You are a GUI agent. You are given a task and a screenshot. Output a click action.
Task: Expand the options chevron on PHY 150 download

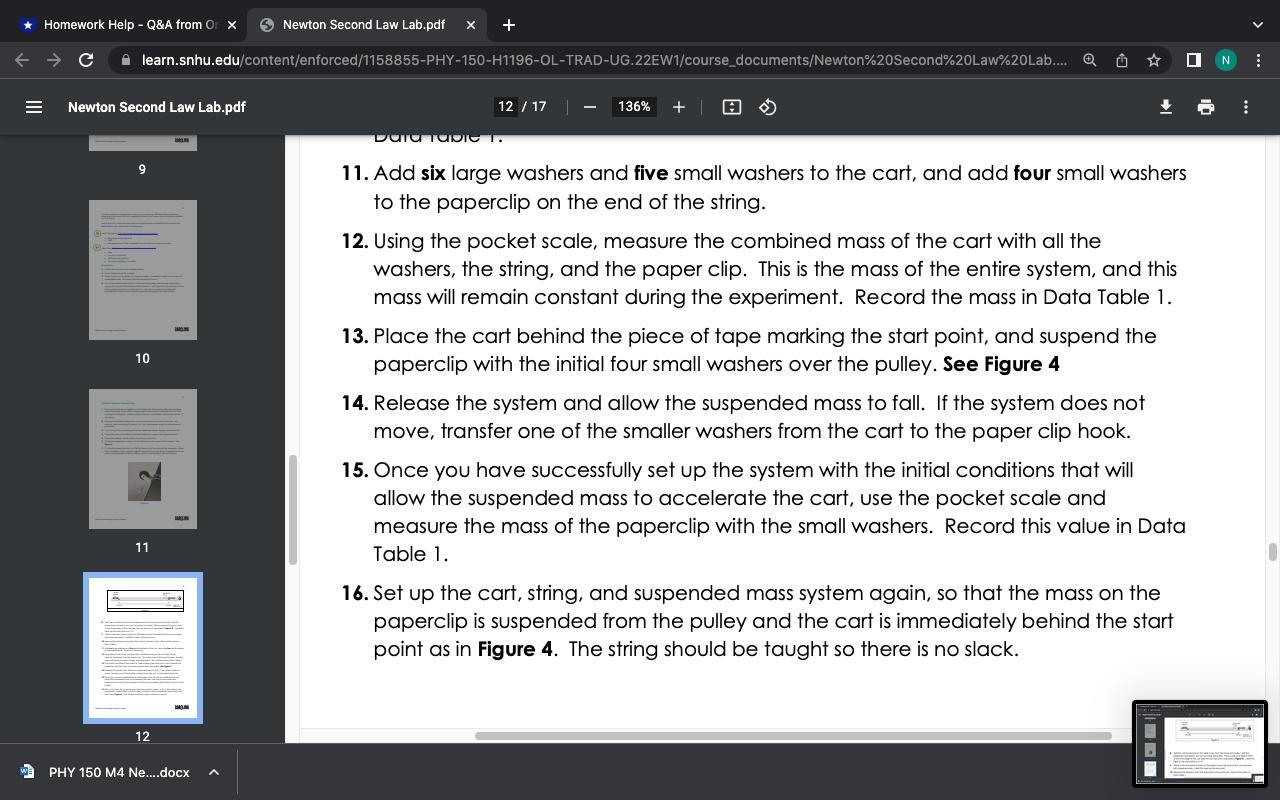(x=213, y=772)
